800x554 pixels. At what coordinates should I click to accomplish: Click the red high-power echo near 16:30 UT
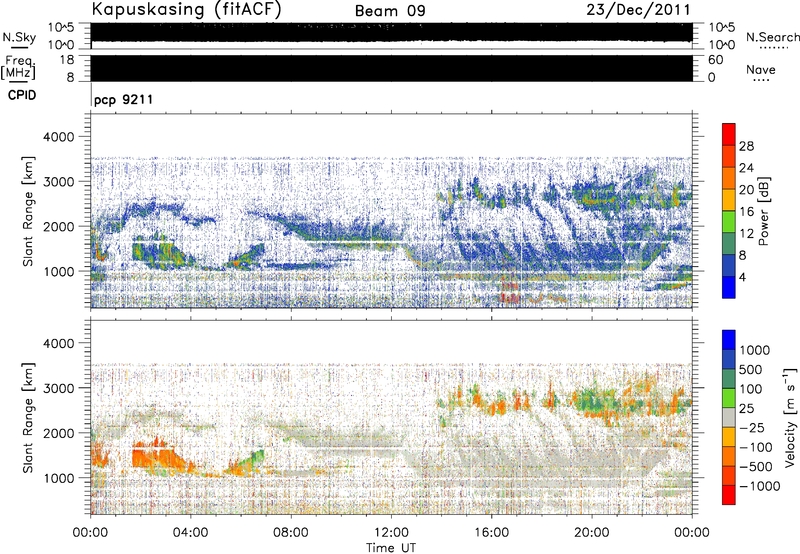[x=510, y=290]
